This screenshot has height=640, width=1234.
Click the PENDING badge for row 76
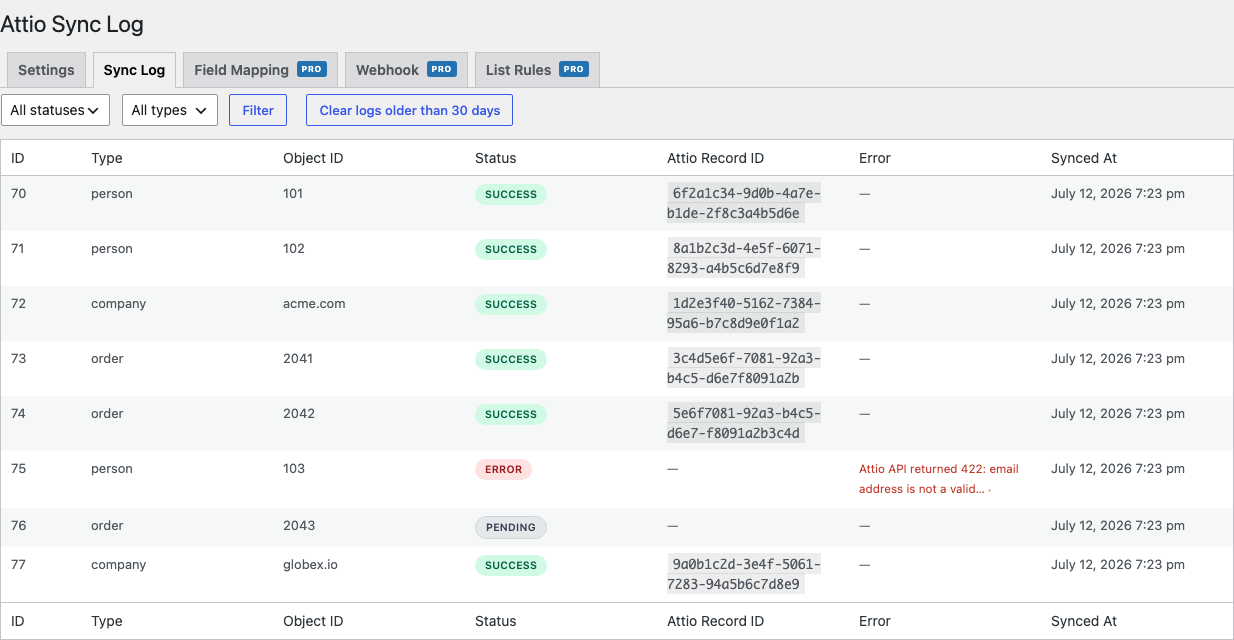(511, 527)
